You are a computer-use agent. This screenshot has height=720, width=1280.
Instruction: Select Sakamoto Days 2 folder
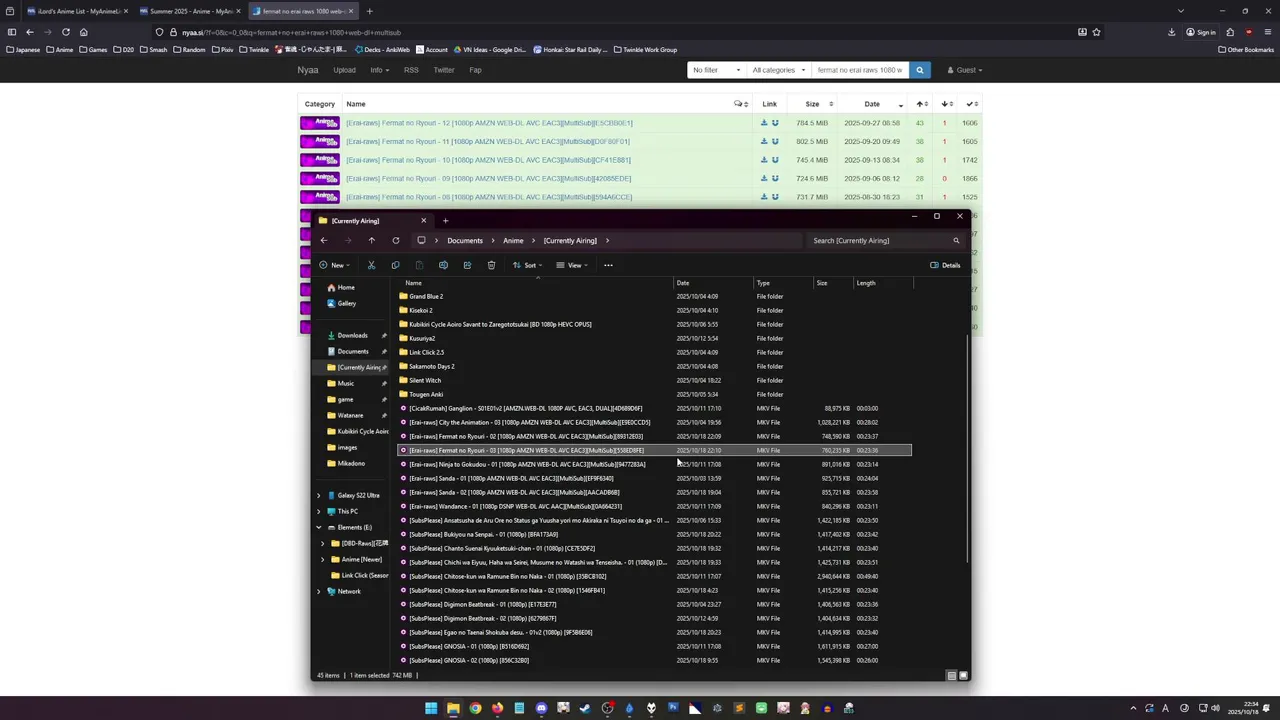(x=432, y=366)
